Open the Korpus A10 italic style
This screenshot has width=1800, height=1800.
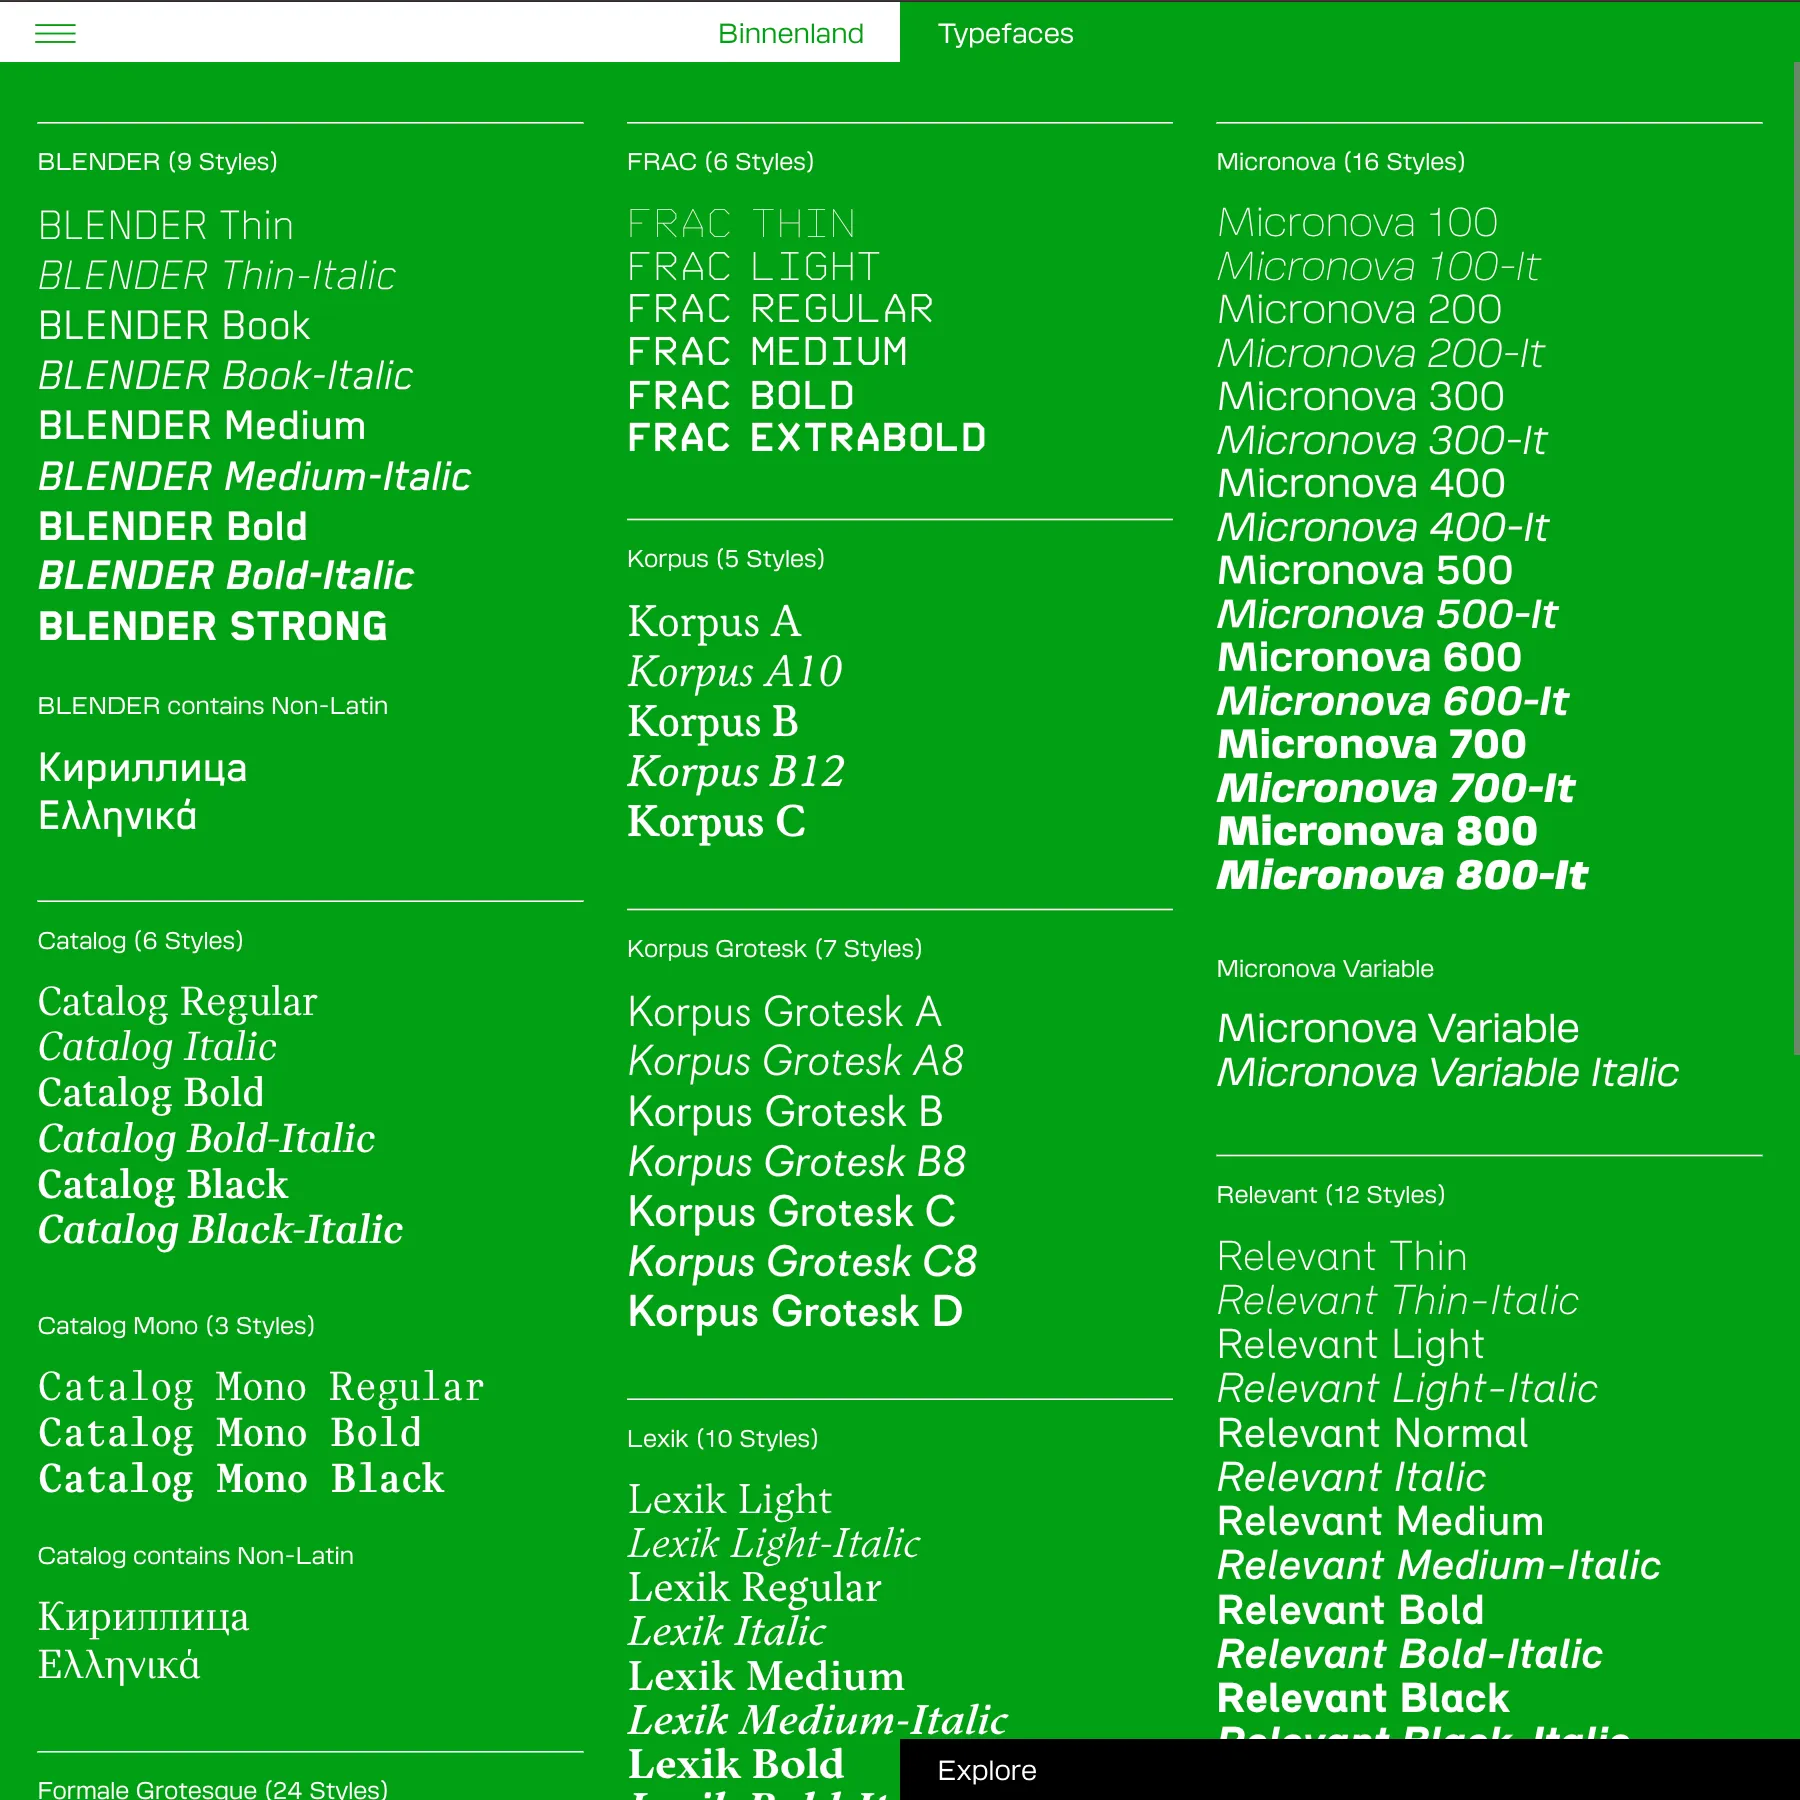734,671
